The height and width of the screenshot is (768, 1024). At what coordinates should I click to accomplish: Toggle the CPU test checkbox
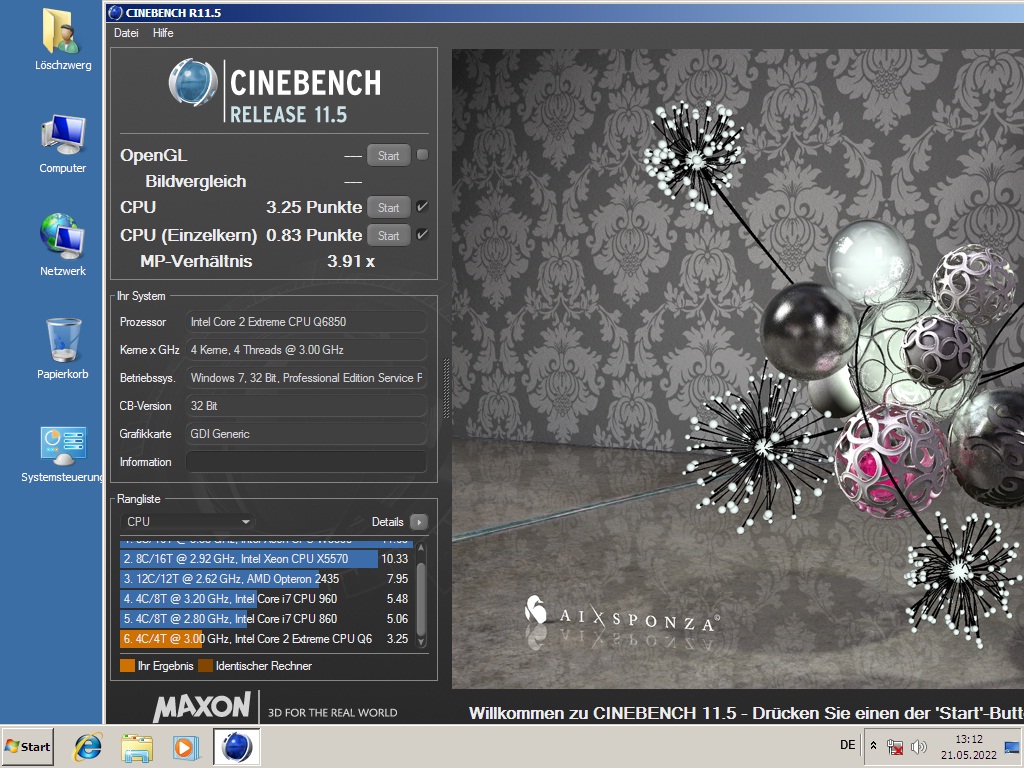(423, 206)
